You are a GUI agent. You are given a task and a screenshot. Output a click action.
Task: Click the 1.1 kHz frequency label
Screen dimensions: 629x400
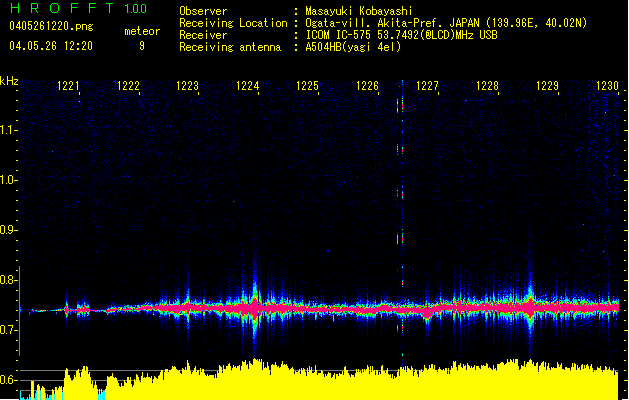pyautogui.click(x=8, y=130)
